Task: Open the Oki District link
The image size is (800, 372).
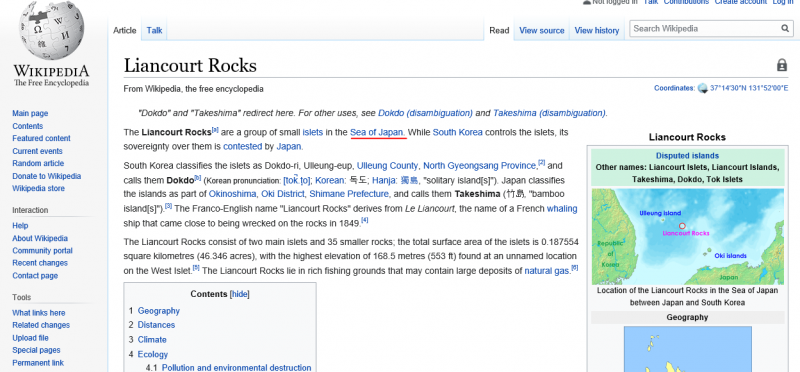Action: [x=283, y=194]
